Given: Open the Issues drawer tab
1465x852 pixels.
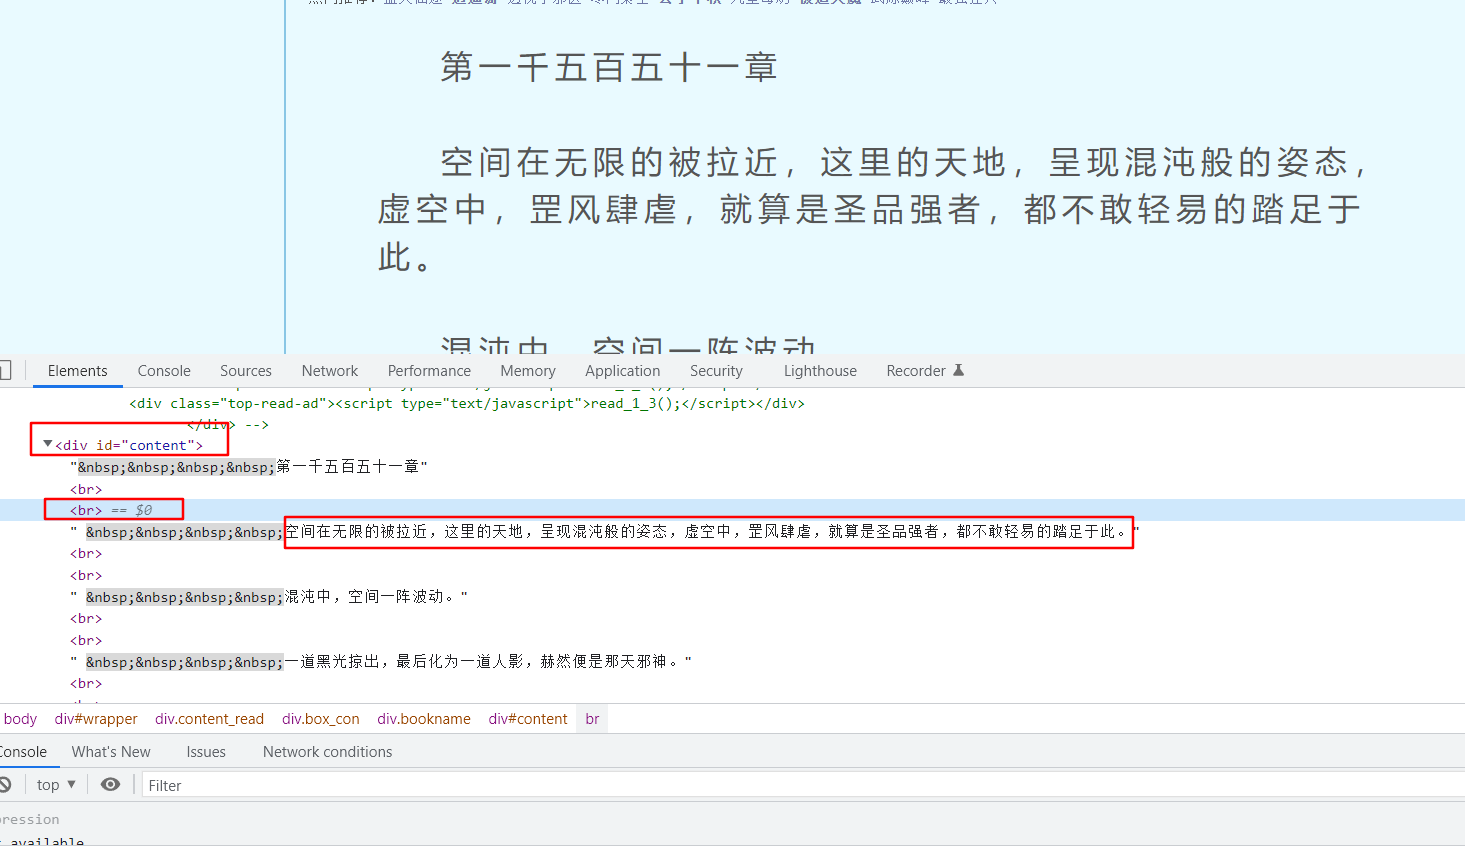Looking at the screenshot, I should point(206,752).
